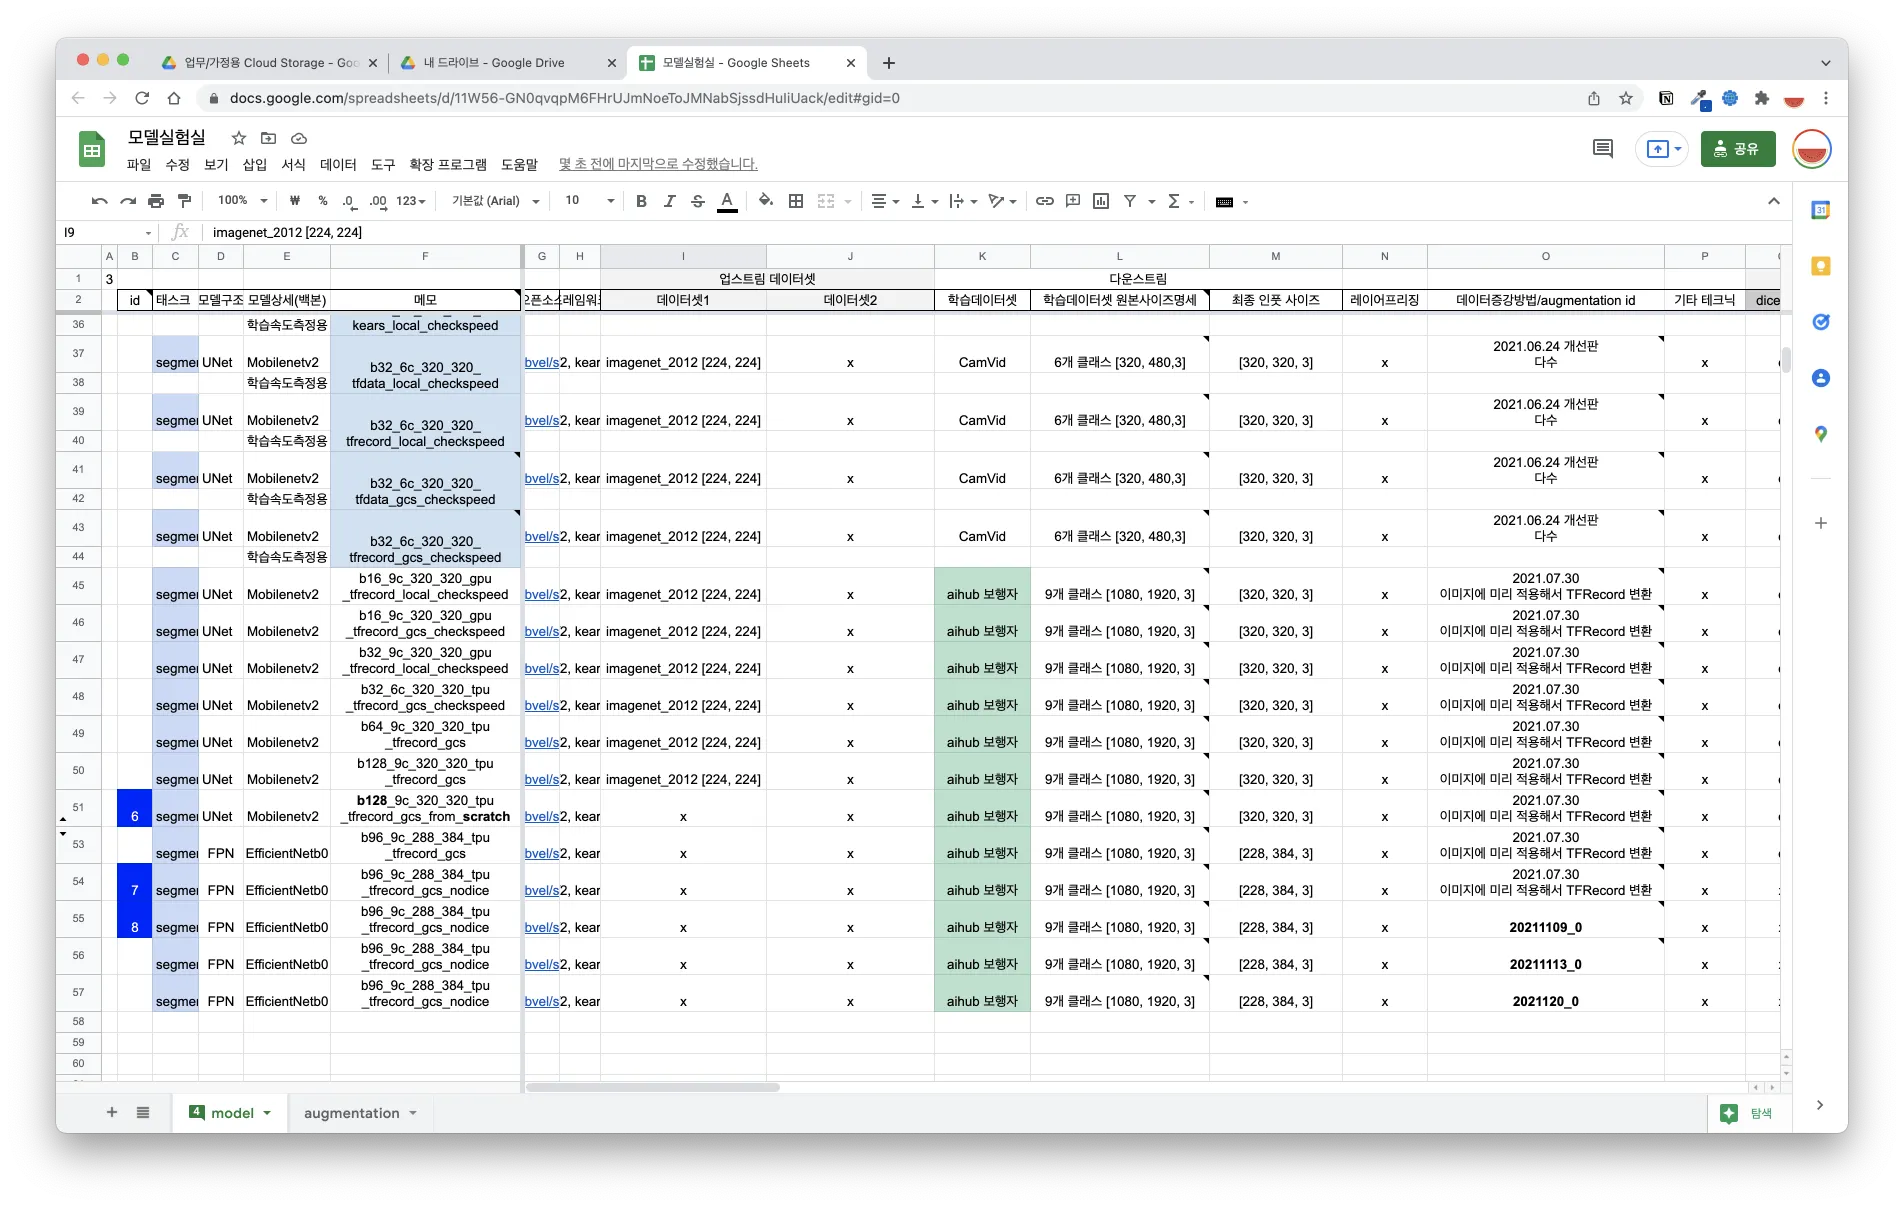
Task: Format as percent
Action: click(x=322, y=201)
